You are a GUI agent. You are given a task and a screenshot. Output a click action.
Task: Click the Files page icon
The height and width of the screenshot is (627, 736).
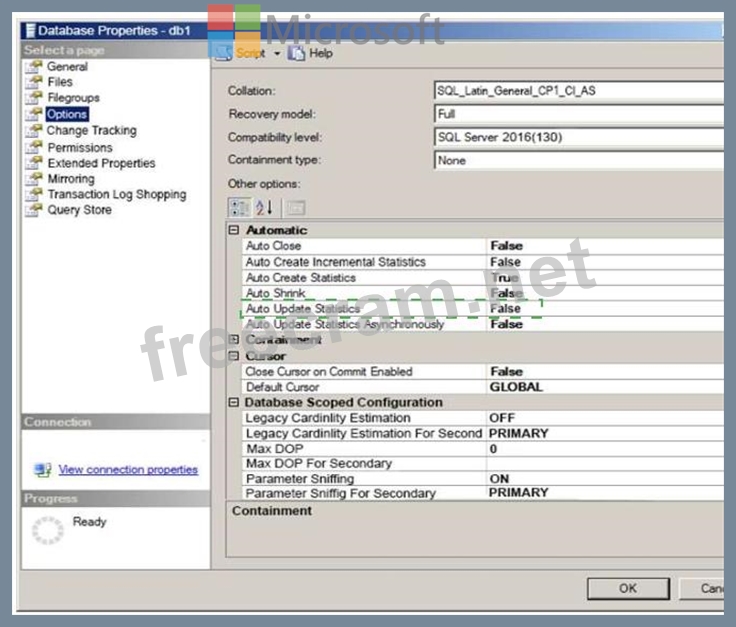33,82
